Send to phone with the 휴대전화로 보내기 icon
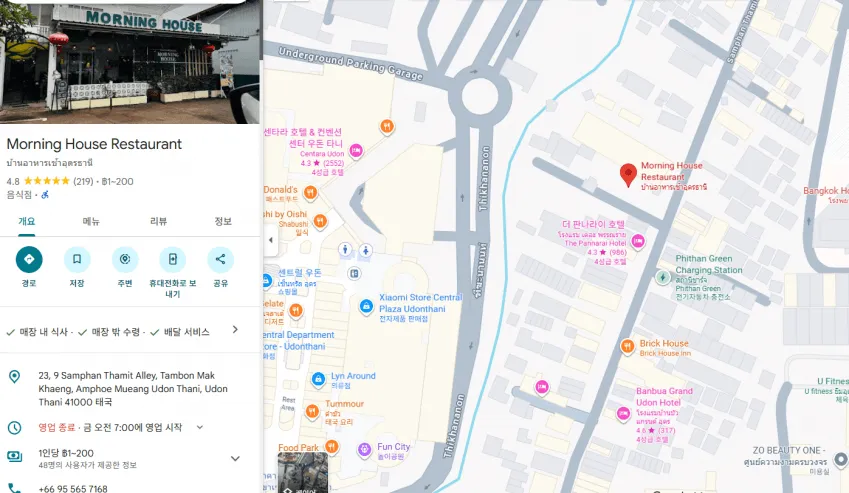This screenshot has width=849, height=493. 173,259
